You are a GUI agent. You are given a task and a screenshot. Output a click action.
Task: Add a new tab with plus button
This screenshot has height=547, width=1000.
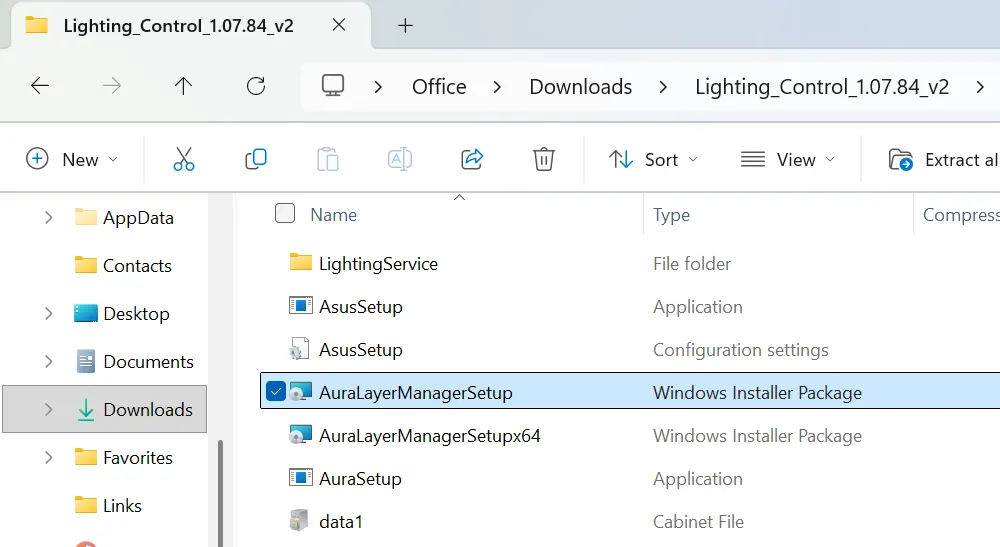[405, 26]
